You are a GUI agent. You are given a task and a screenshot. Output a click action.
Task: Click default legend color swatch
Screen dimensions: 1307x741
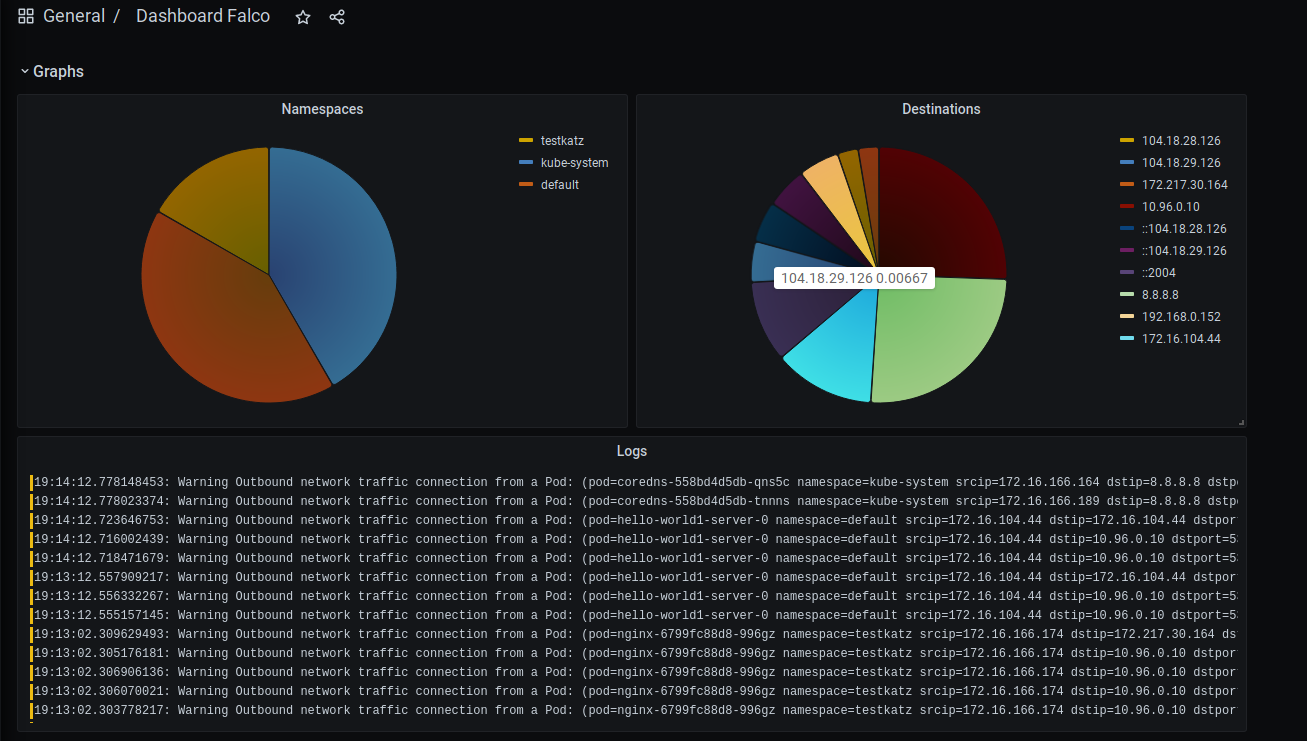pyautogui.click(x=526, y=185)
